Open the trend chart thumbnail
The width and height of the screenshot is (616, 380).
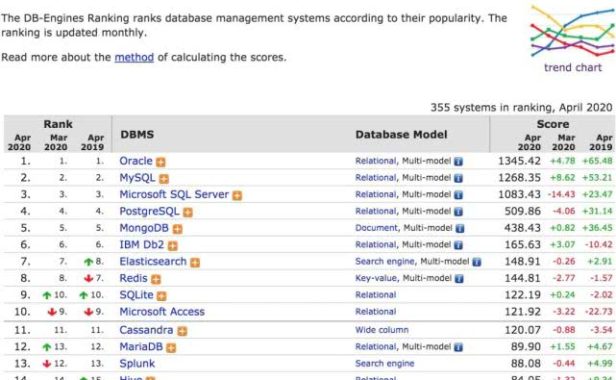(572, 31)
